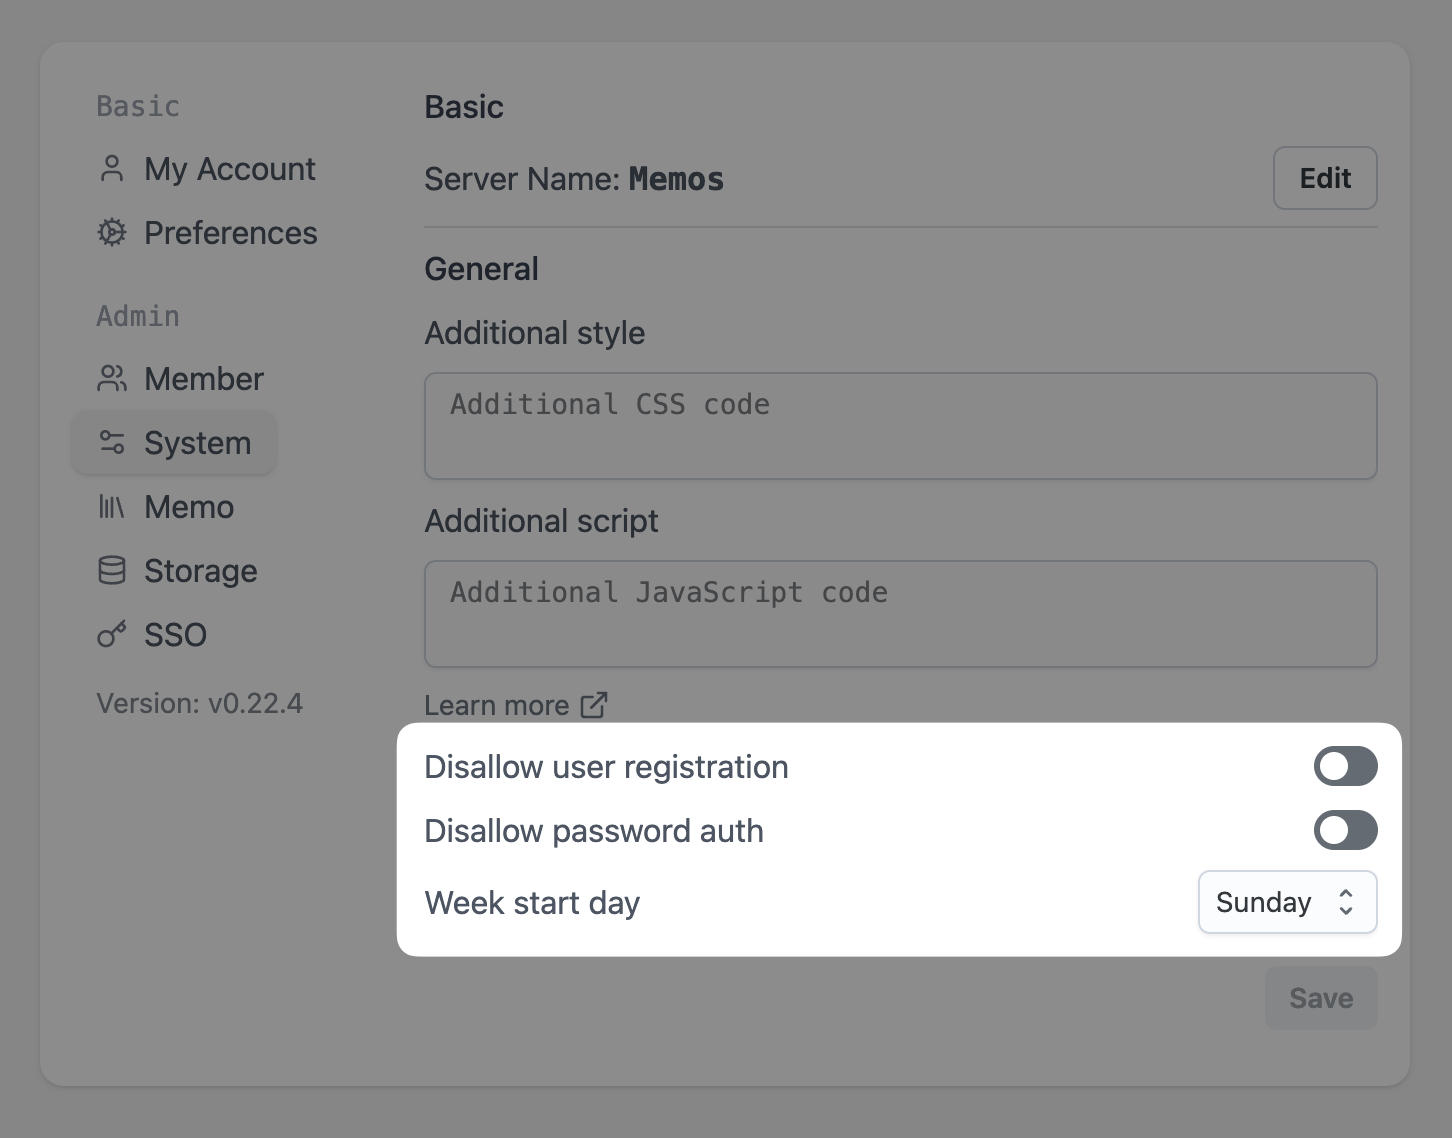Image resolution: width=1452 pixels, height=1138 pixels.
Task: Click the Member people icon
Action: point(112,379)
